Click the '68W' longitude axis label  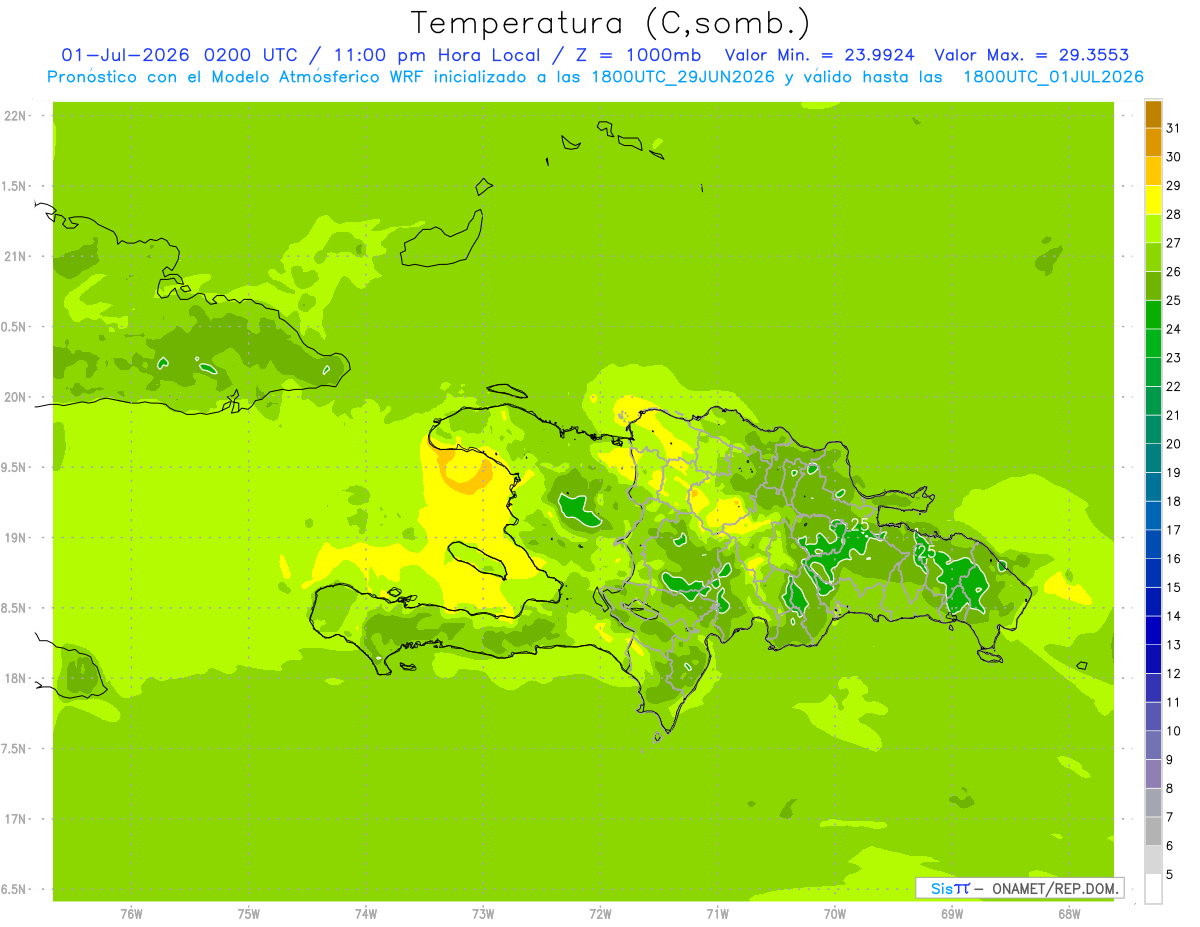[1069, 914]
